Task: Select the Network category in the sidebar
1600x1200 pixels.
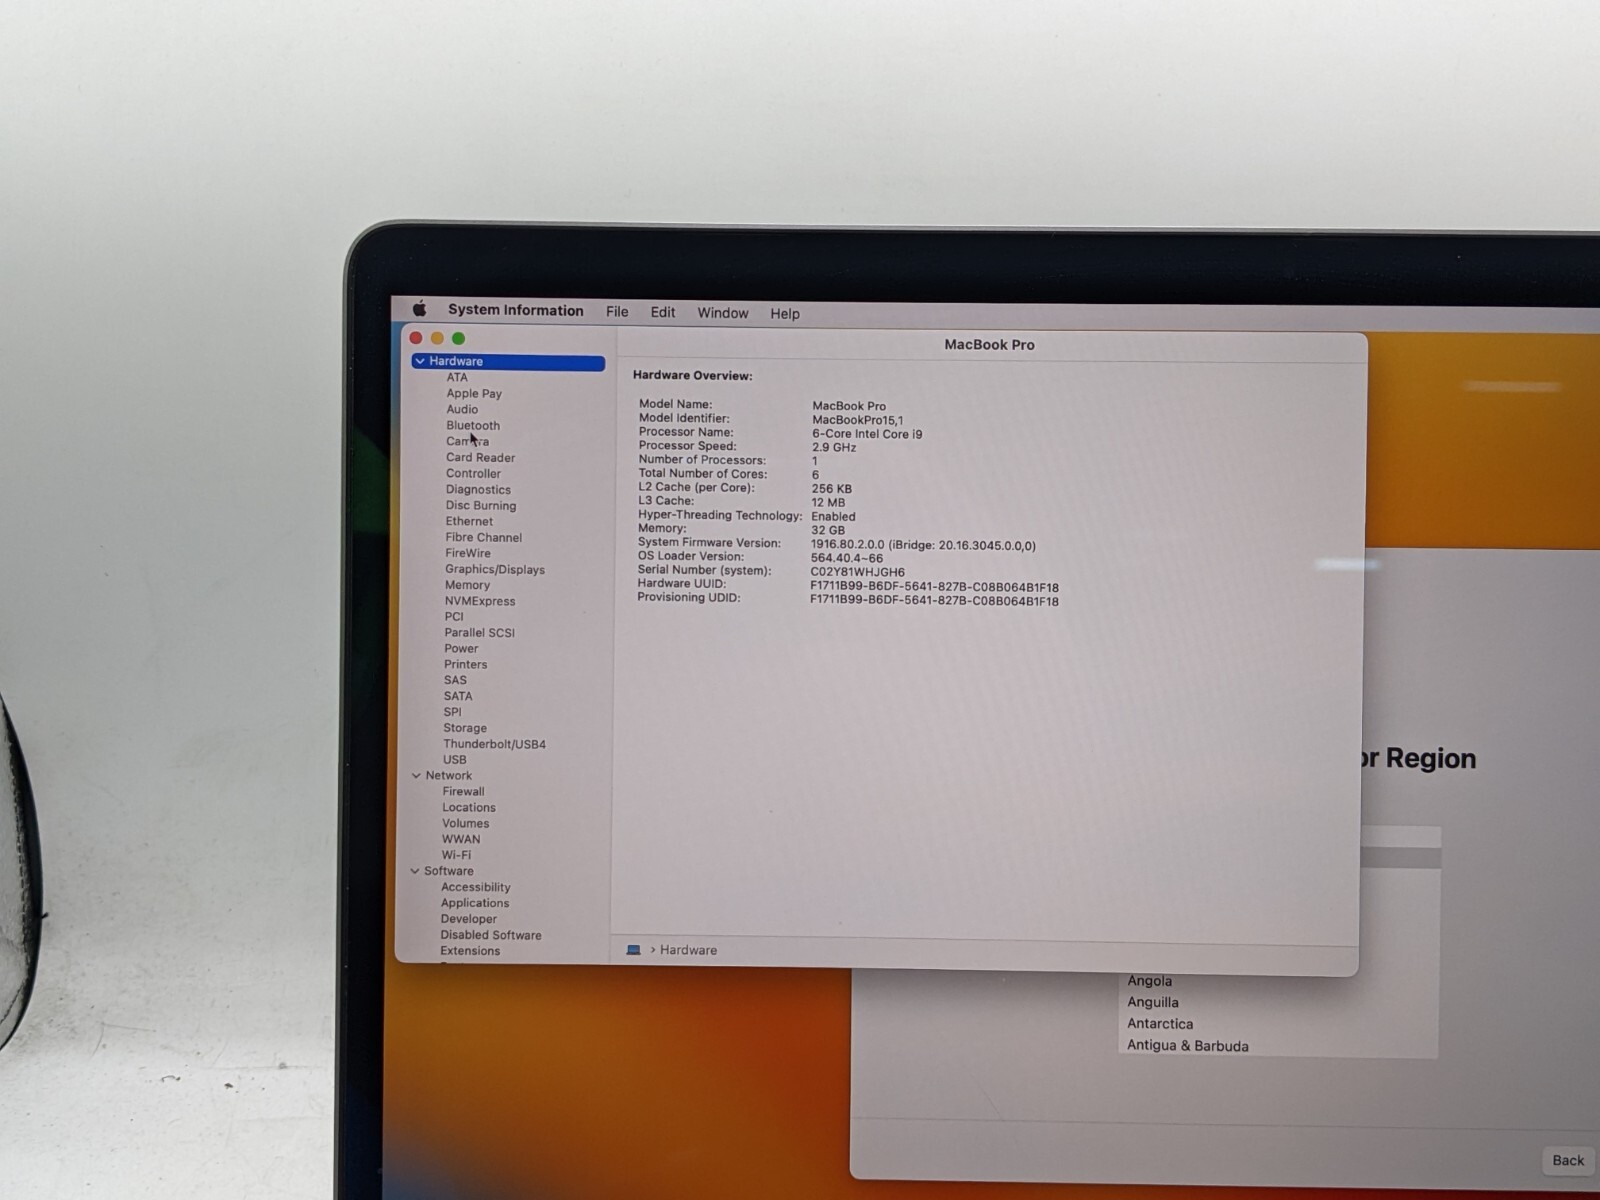Action: tap(448, 775)
